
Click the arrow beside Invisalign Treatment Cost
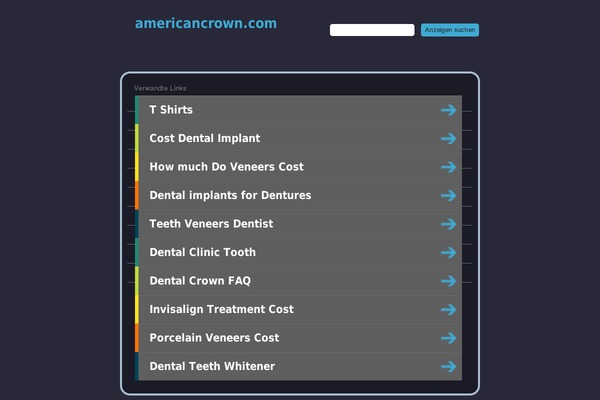(448, 309)
